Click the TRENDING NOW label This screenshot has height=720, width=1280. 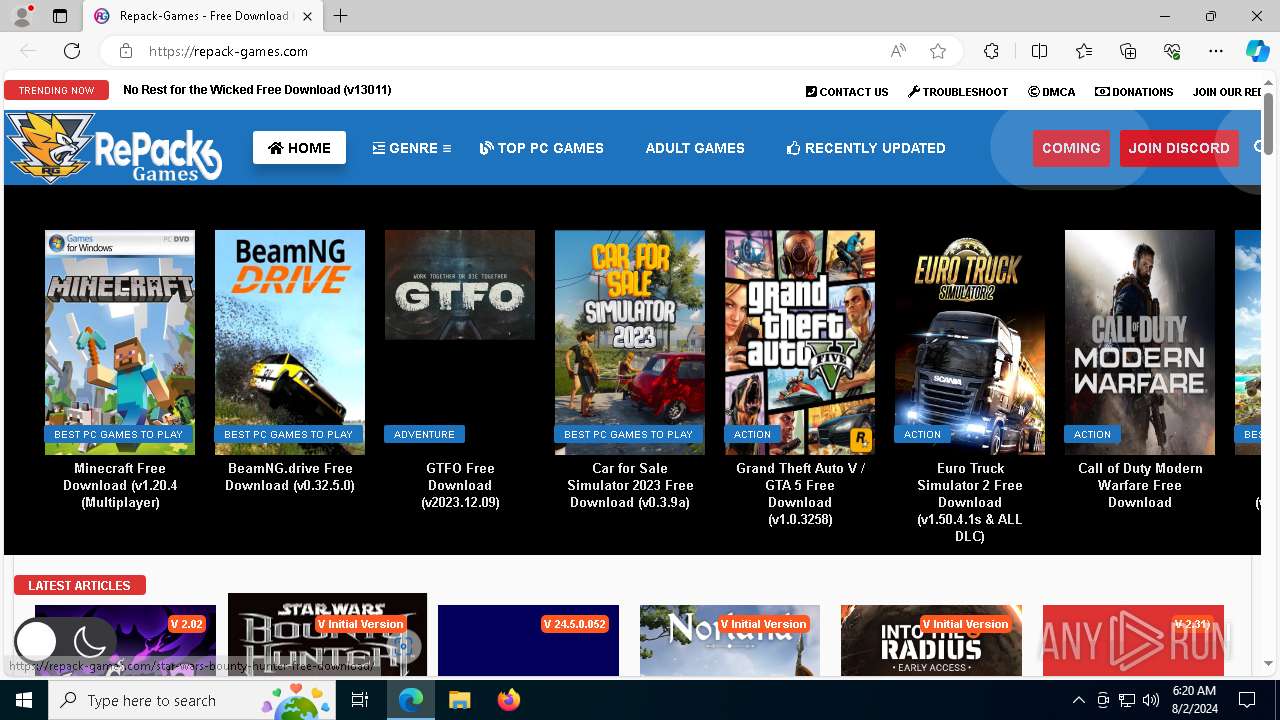(56, 90)
